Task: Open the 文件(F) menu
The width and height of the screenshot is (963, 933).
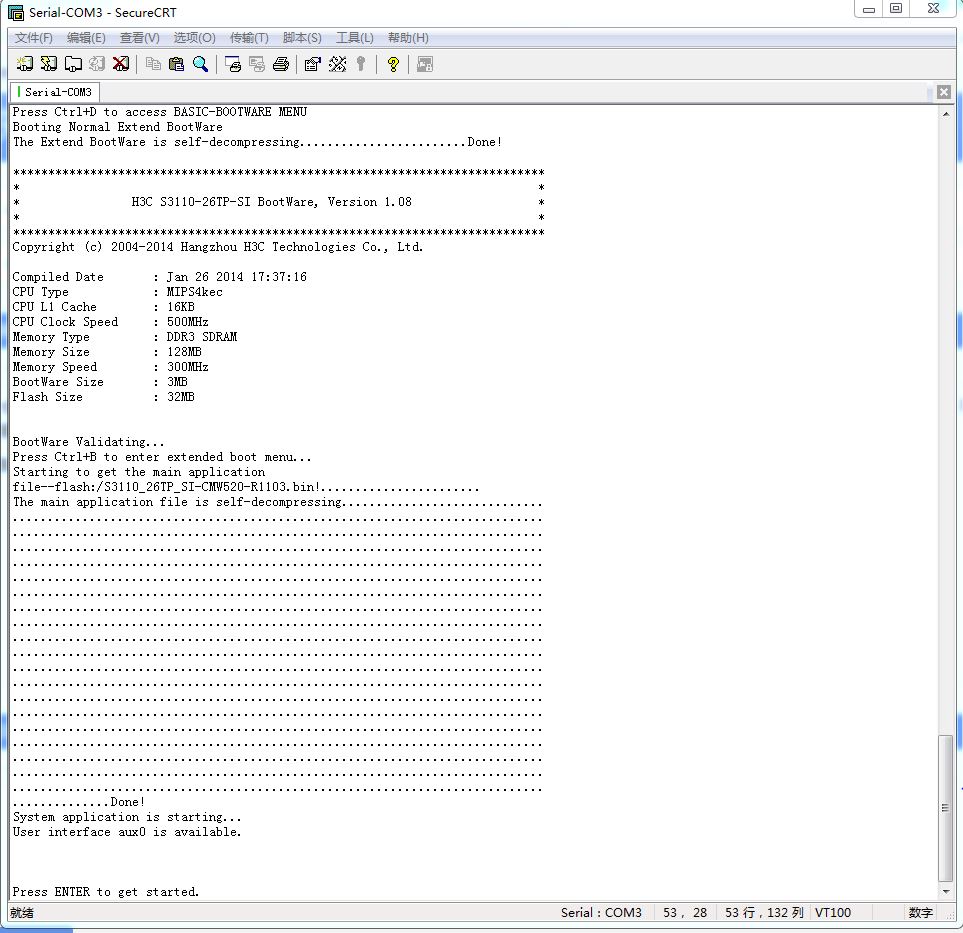Action: 34,38
